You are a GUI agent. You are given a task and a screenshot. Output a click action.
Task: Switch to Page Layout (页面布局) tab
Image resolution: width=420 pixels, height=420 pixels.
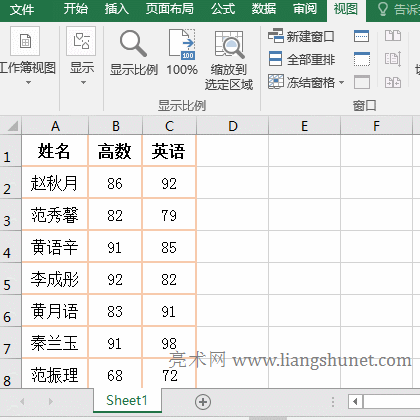click(x=170, y=9)
